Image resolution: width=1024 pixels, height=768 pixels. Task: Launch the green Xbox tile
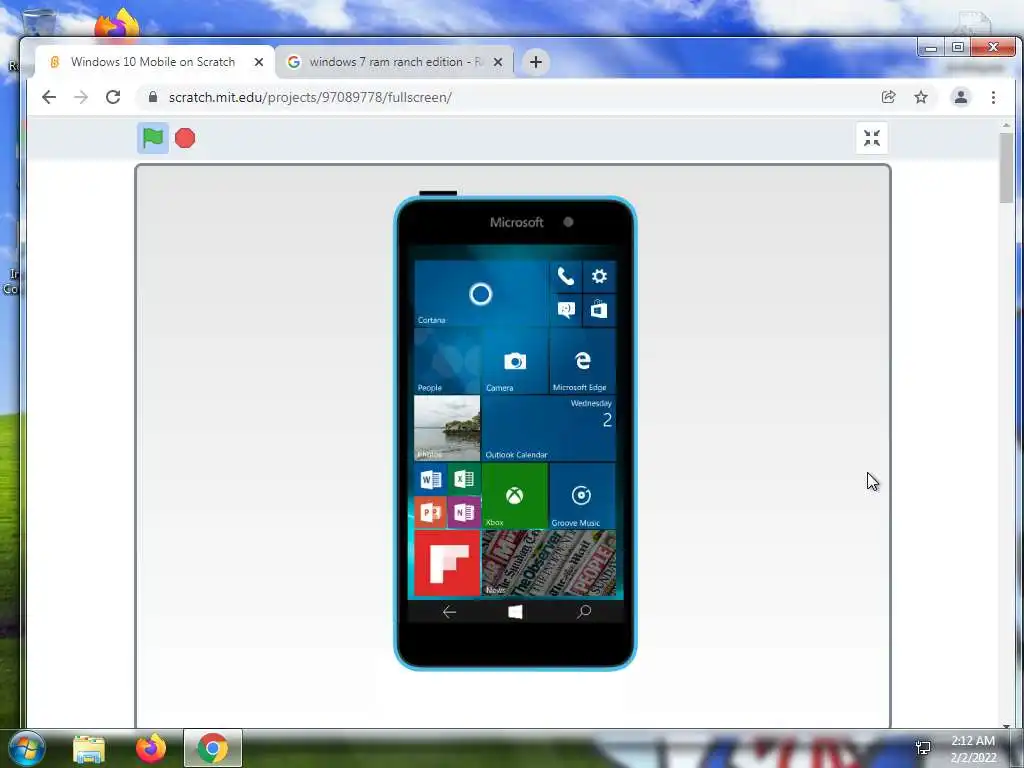point(515,496)
